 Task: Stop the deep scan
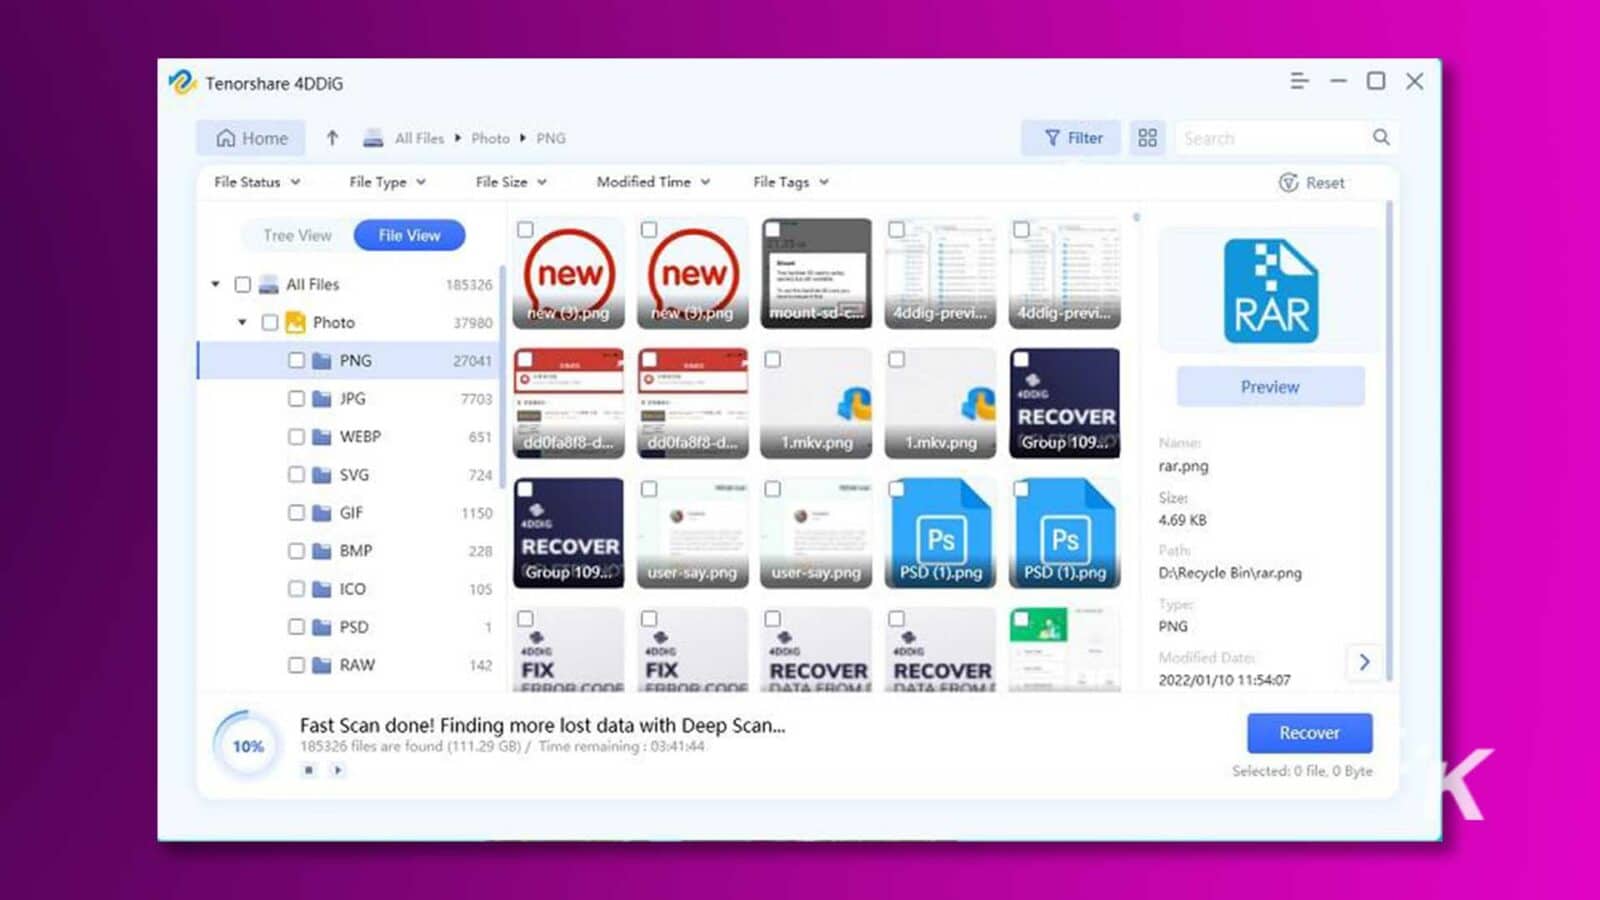[x=309, y=770]
